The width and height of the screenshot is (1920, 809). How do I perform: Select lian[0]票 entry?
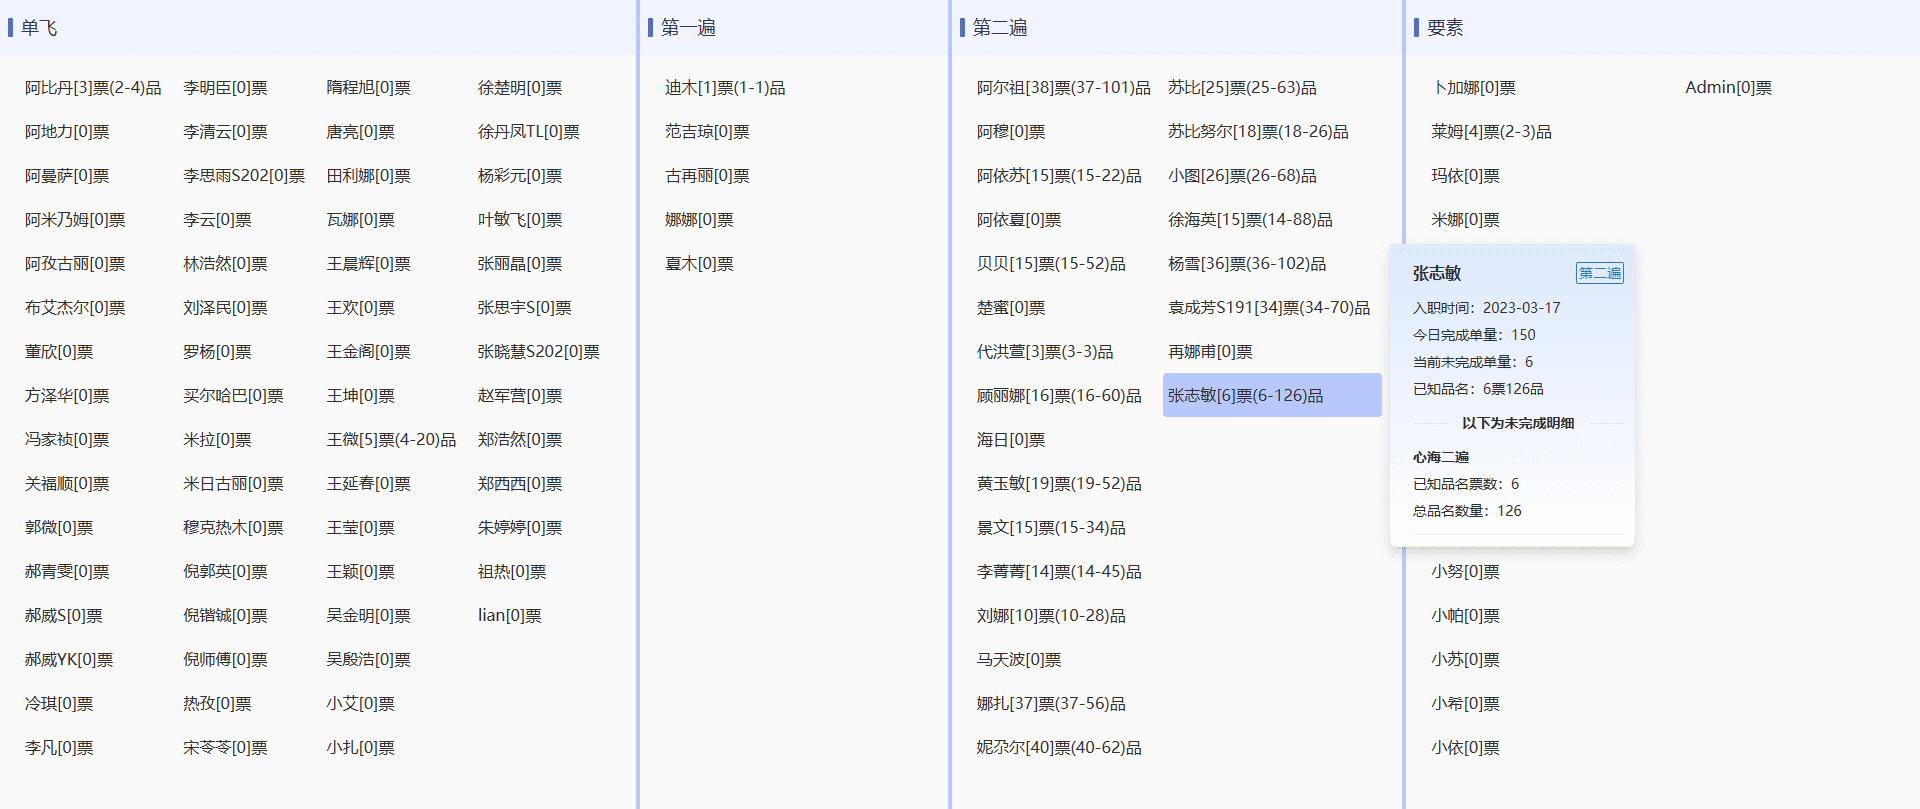(510, 616)
